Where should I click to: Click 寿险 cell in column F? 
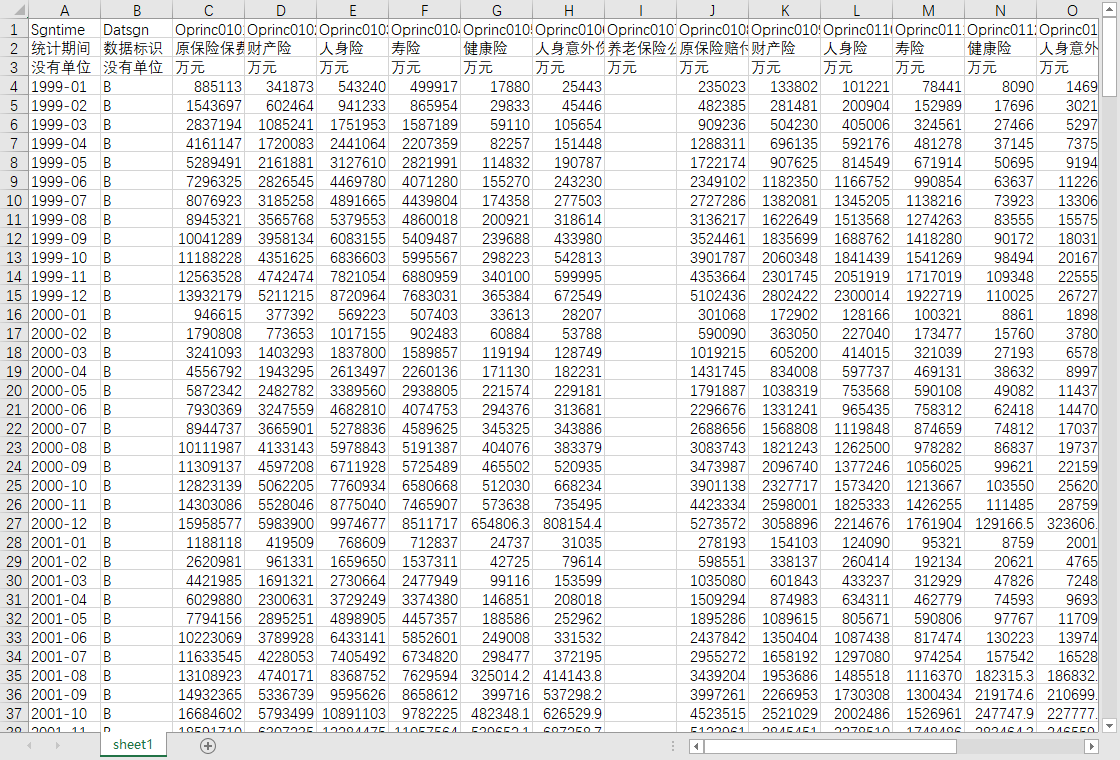[x=425, y=49]
